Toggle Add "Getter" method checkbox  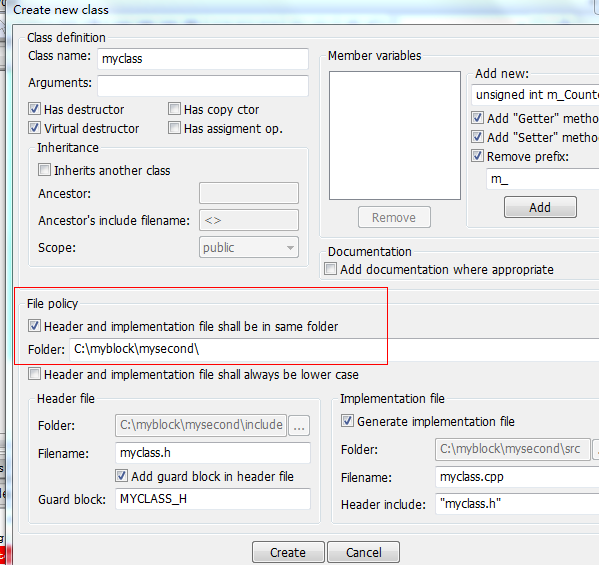[477, 118]
